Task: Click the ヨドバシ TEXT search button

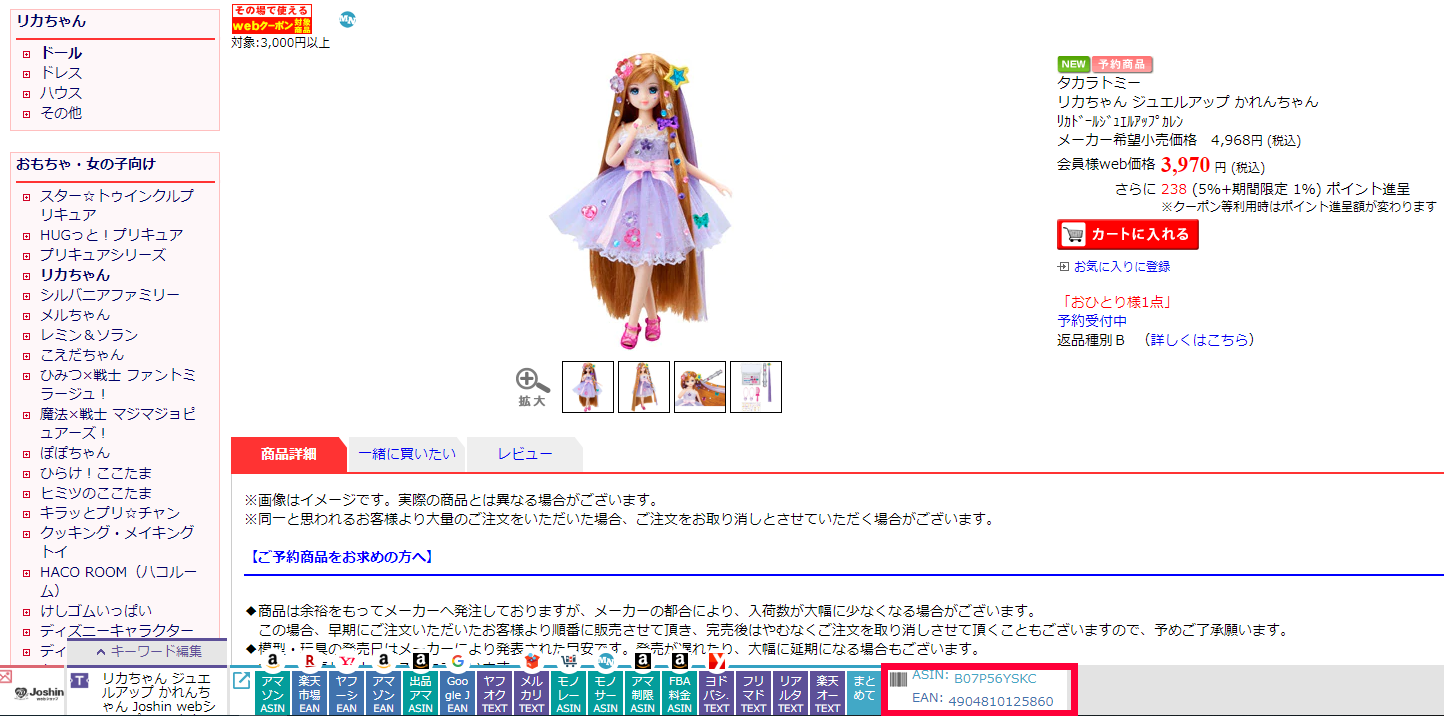Action: (716, 693)
